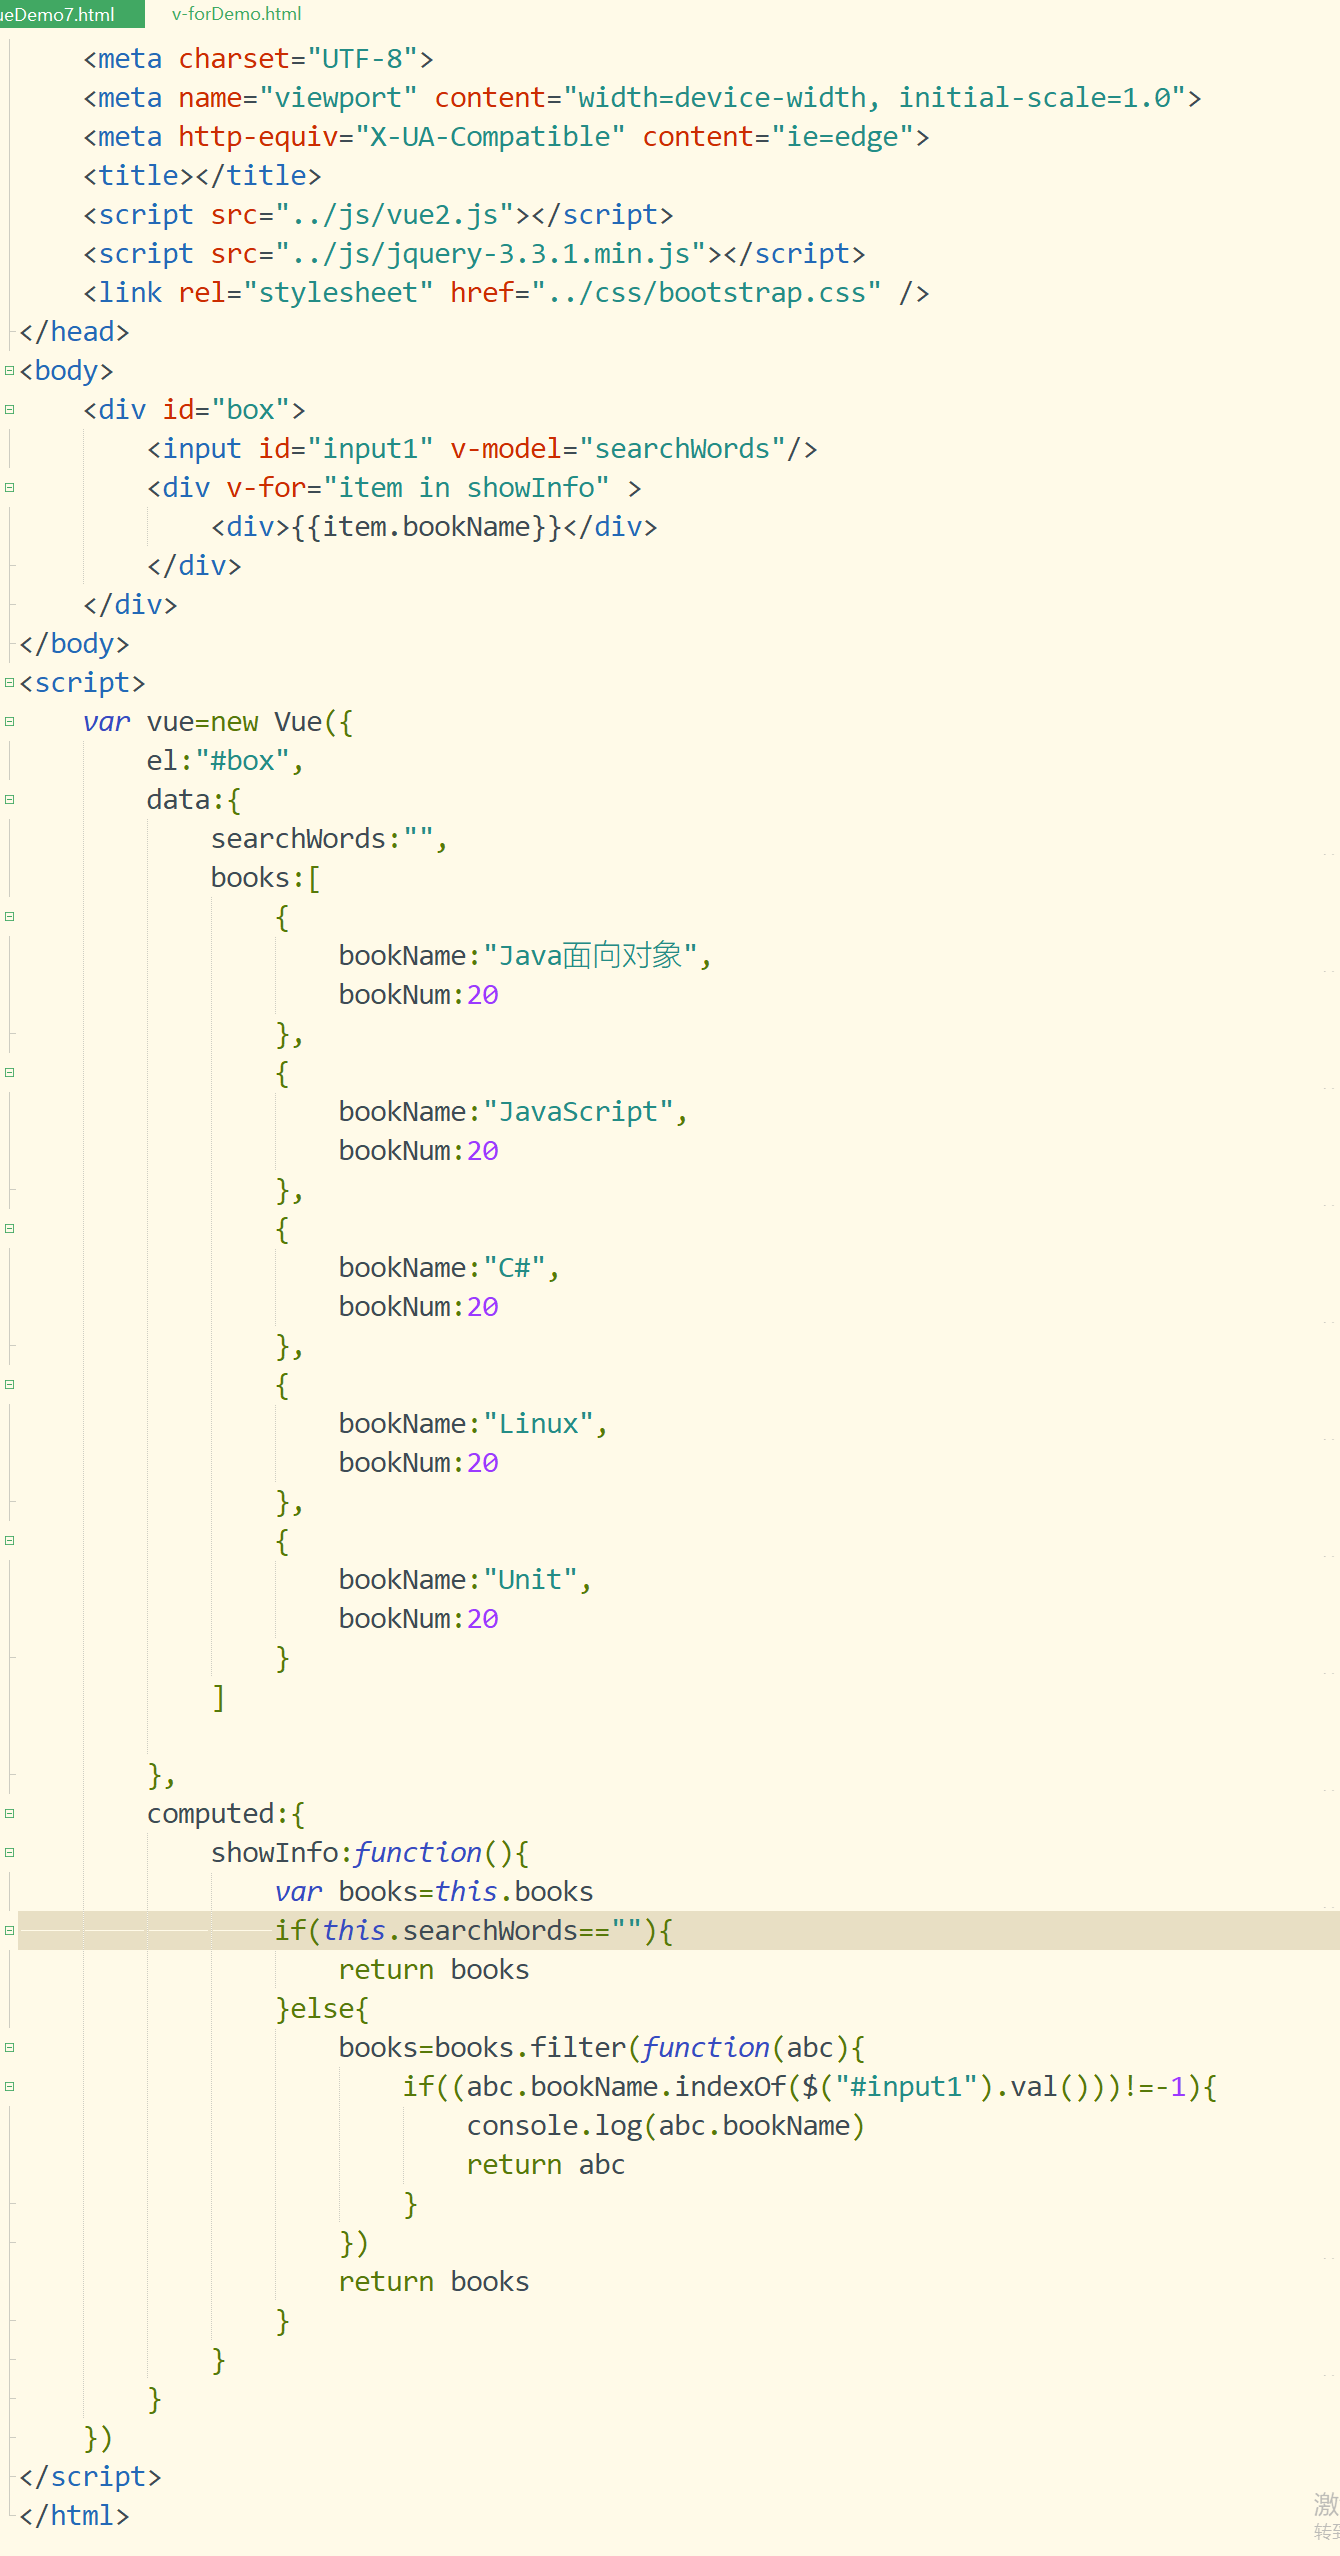Viewport: 1340px width, 2556px height.
Task: Fold the if this.searchWords block
Action: click(9, 1930)
